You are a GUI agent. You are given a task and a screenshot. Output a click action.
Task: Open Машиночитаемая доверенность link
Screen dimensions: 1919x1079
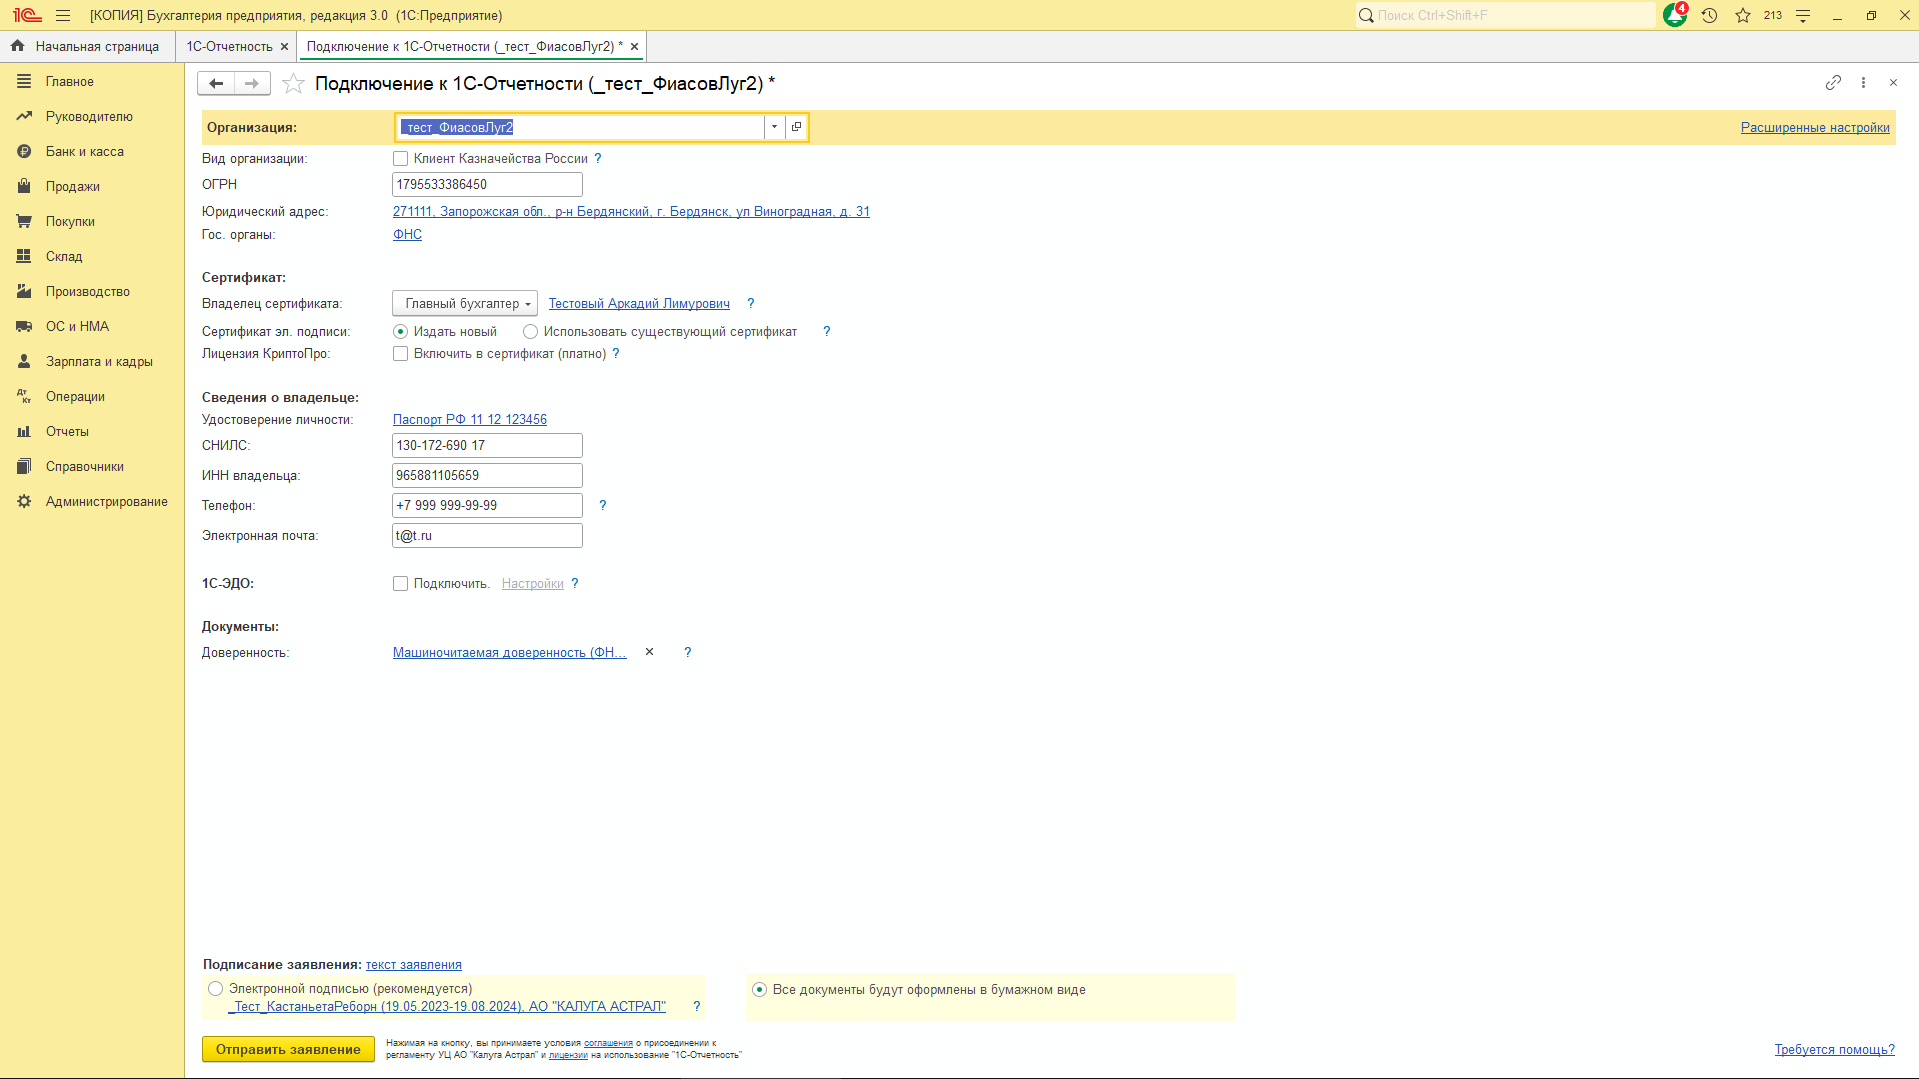pyautogui.click(x=510, y=652)
